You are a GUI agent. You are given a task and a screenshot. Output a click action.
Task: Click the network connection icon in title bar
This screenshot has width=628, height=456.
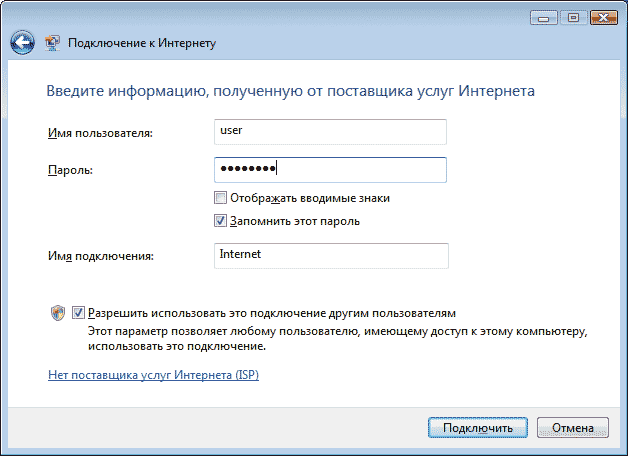point(51,43)
